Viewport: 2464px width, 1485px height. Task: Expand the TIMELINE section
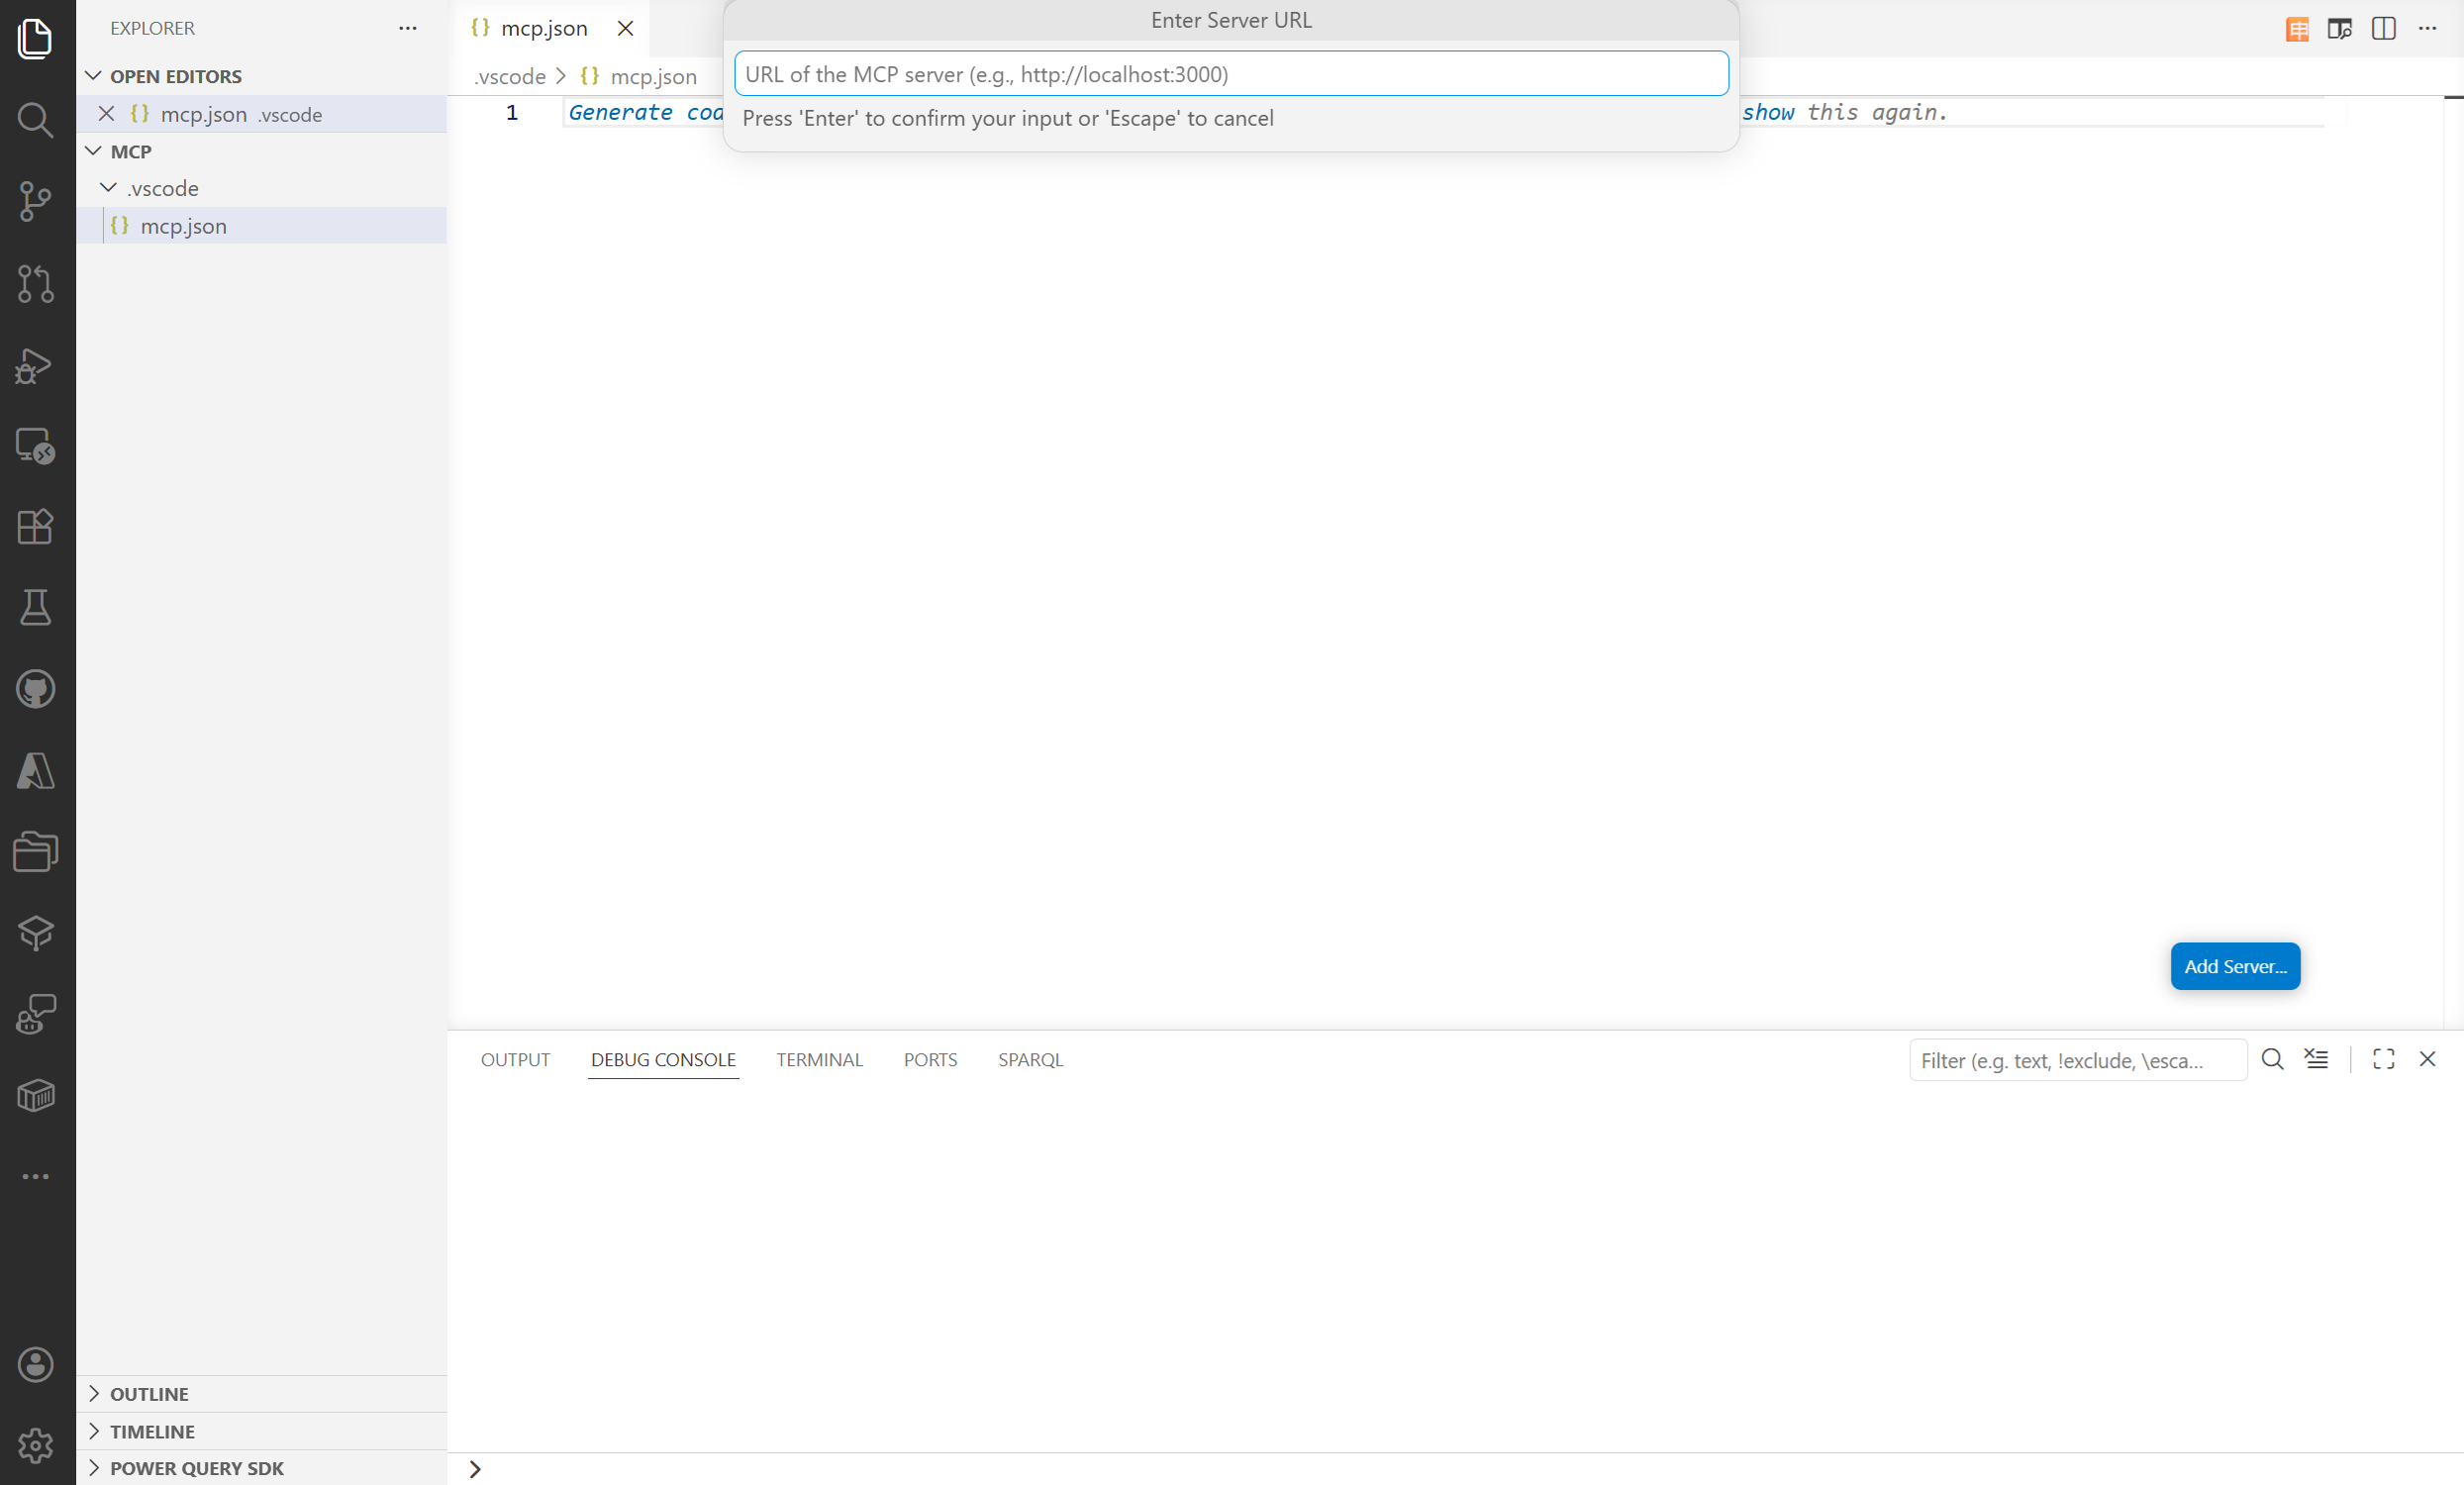pyautogui.click(x=94, y=1431)
